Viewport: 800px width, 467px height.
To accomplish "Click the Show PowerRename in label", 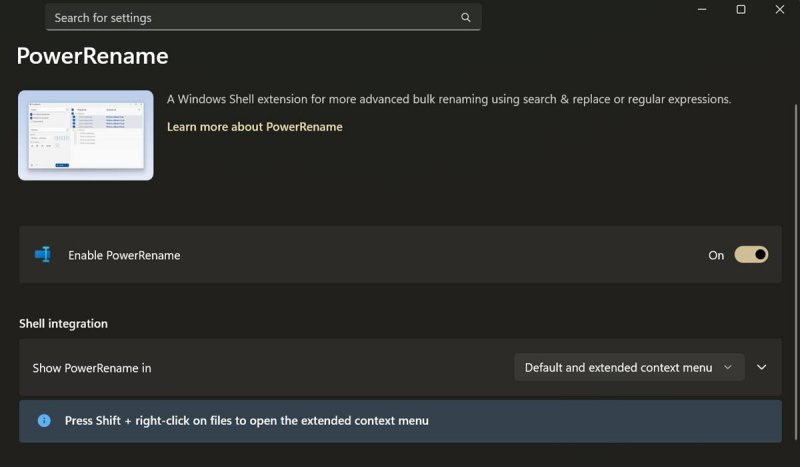I will [x=92, y=368].
